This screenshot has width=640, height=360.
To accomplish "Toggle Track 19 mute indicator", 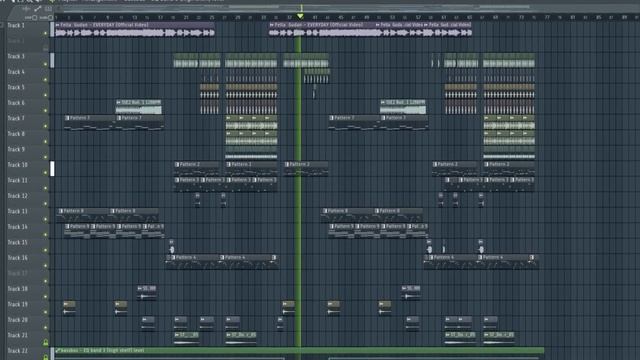I will [x=45, y=313].
